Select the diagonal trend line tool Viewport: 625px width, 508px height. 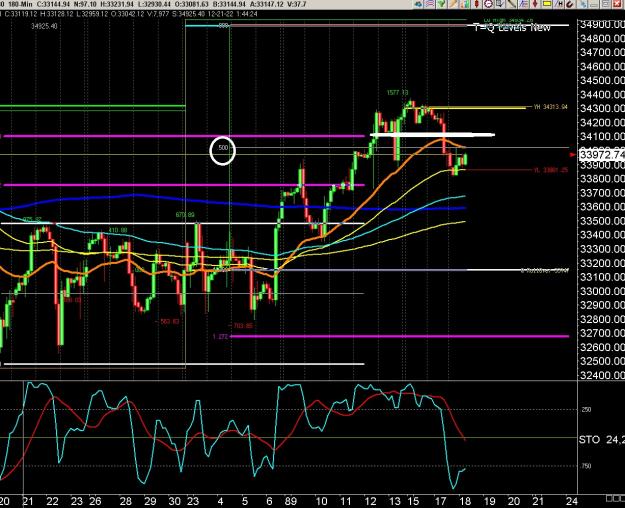pos(511,4)
